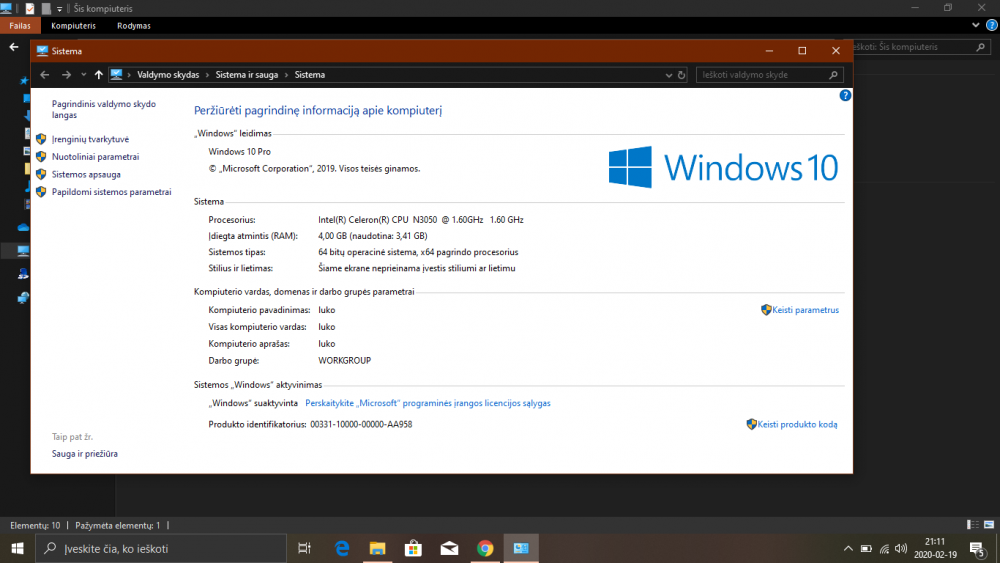Image resolution: width=1000 pixels, height=563 pixels.
Task: Click Elementų: 10 status bar text
Action: tap(35, 525)
